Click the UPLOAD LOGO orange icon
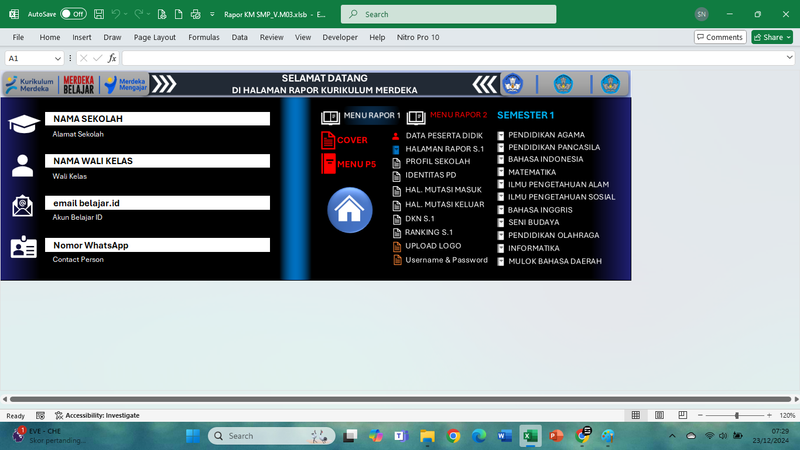The height and width of the screenshot is (450, 800). (x=397, y=247)
